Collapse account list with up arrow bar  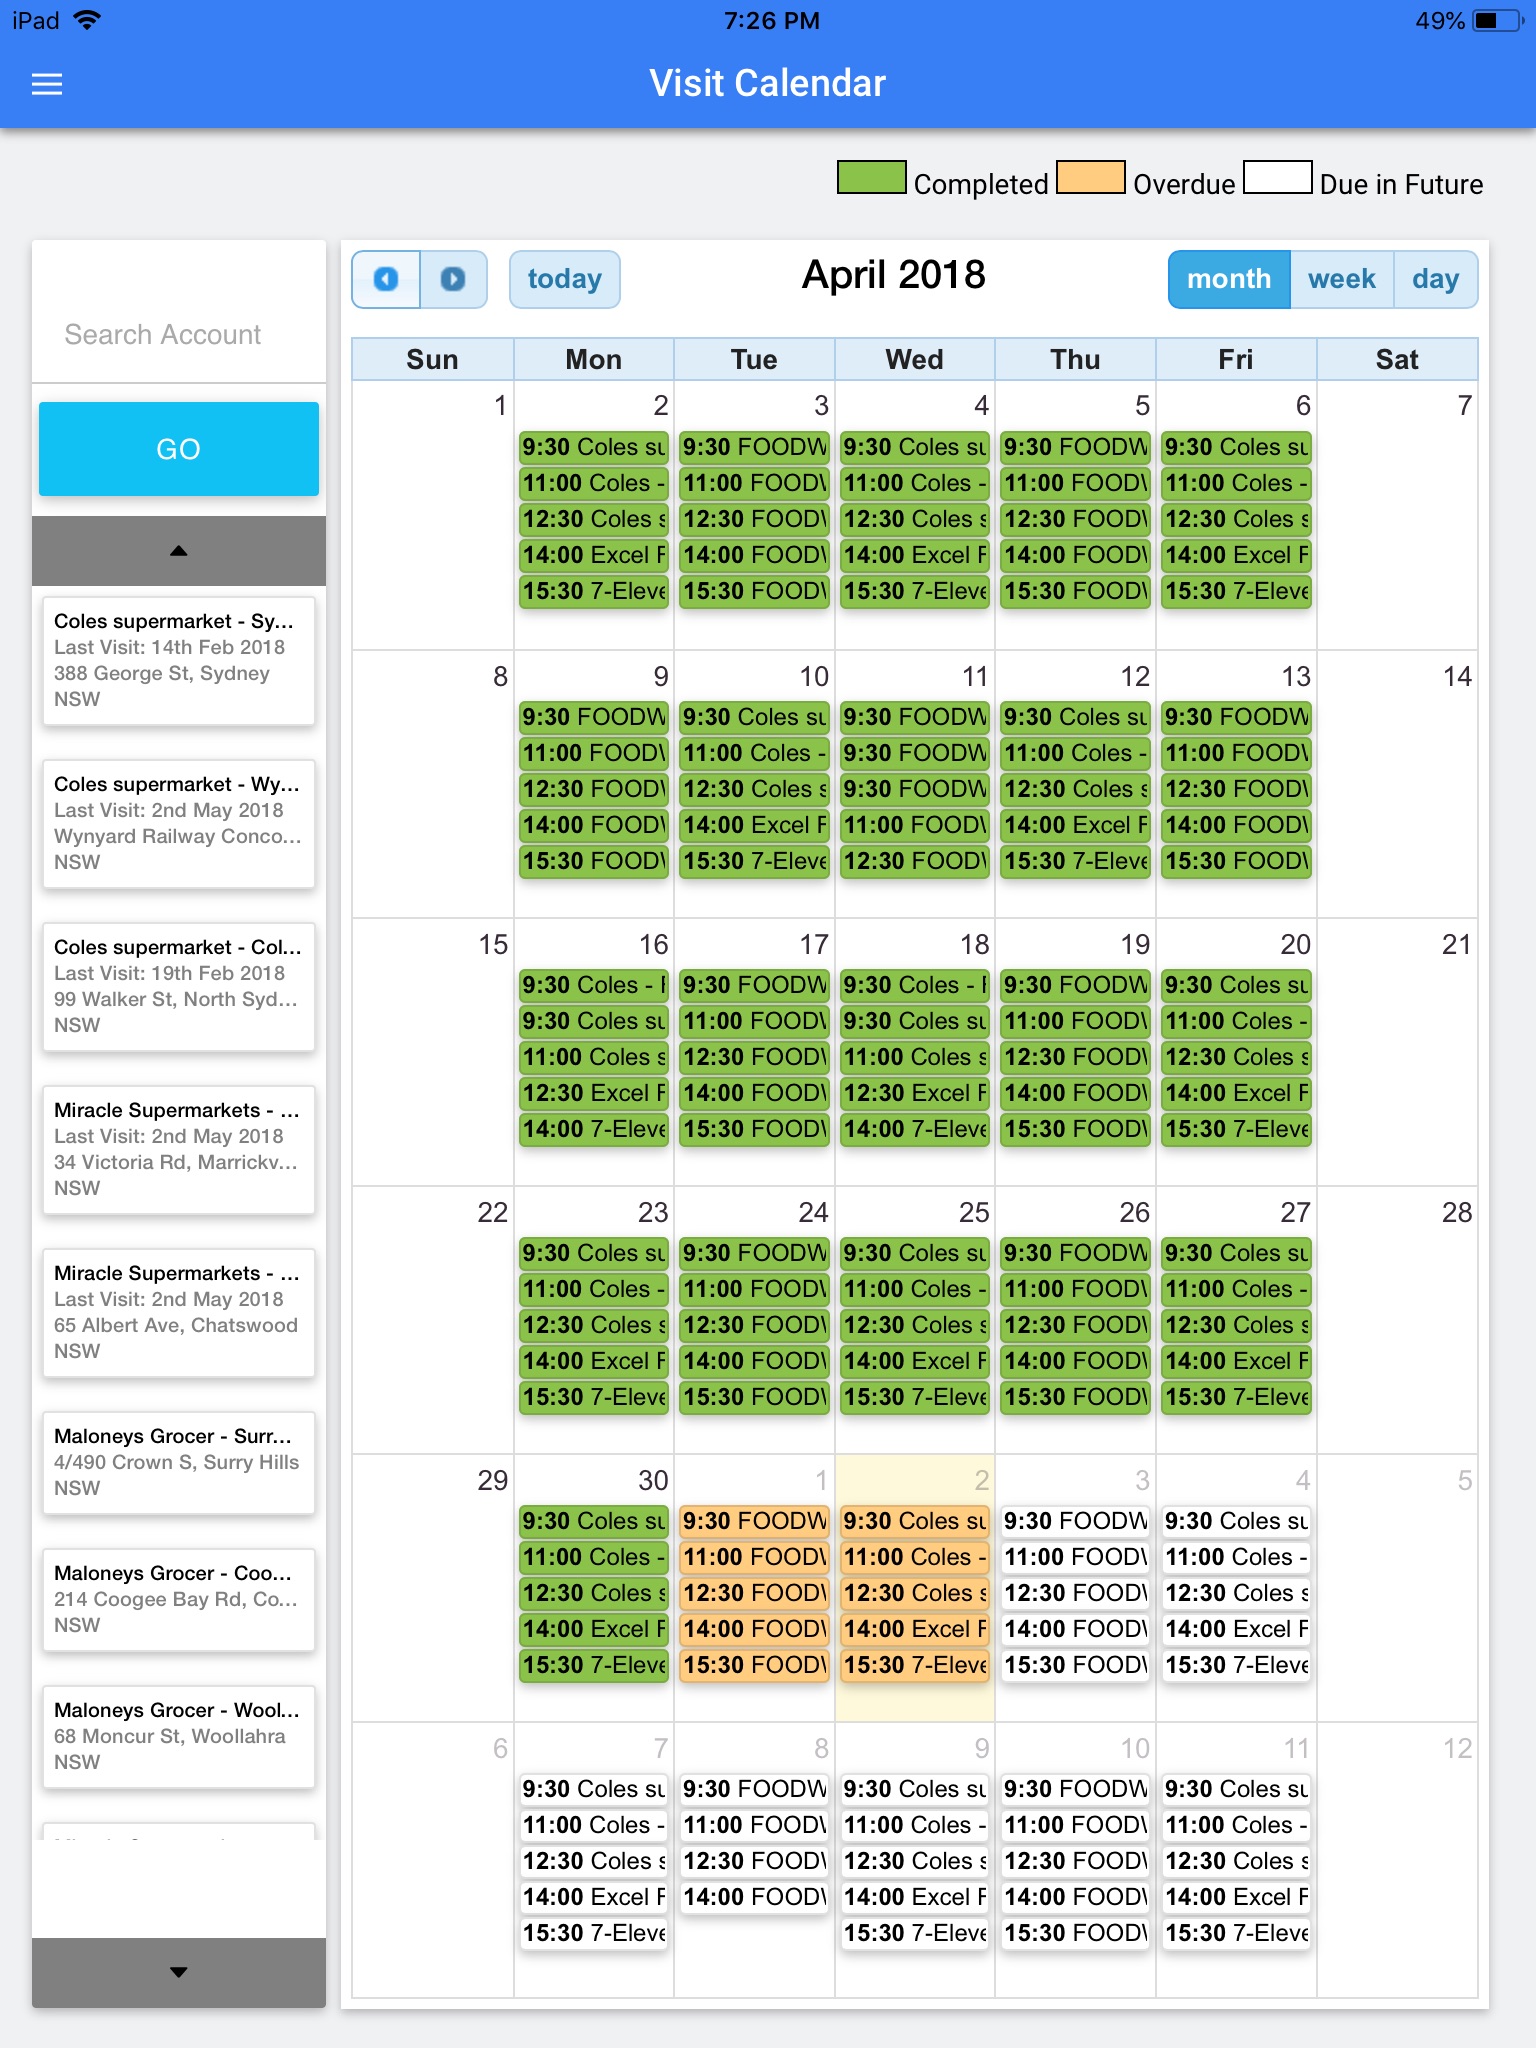pos(179,551)
